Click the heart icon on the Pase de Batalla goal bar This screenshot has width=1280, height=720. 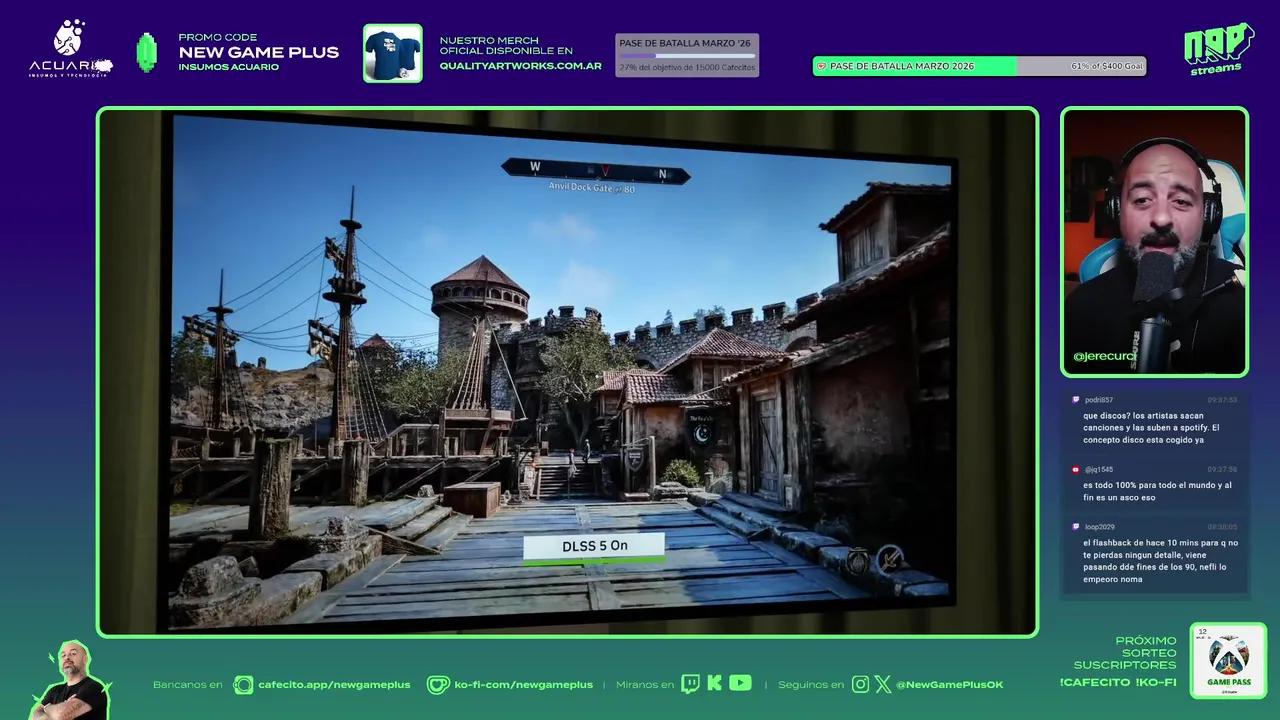(822, 66)
